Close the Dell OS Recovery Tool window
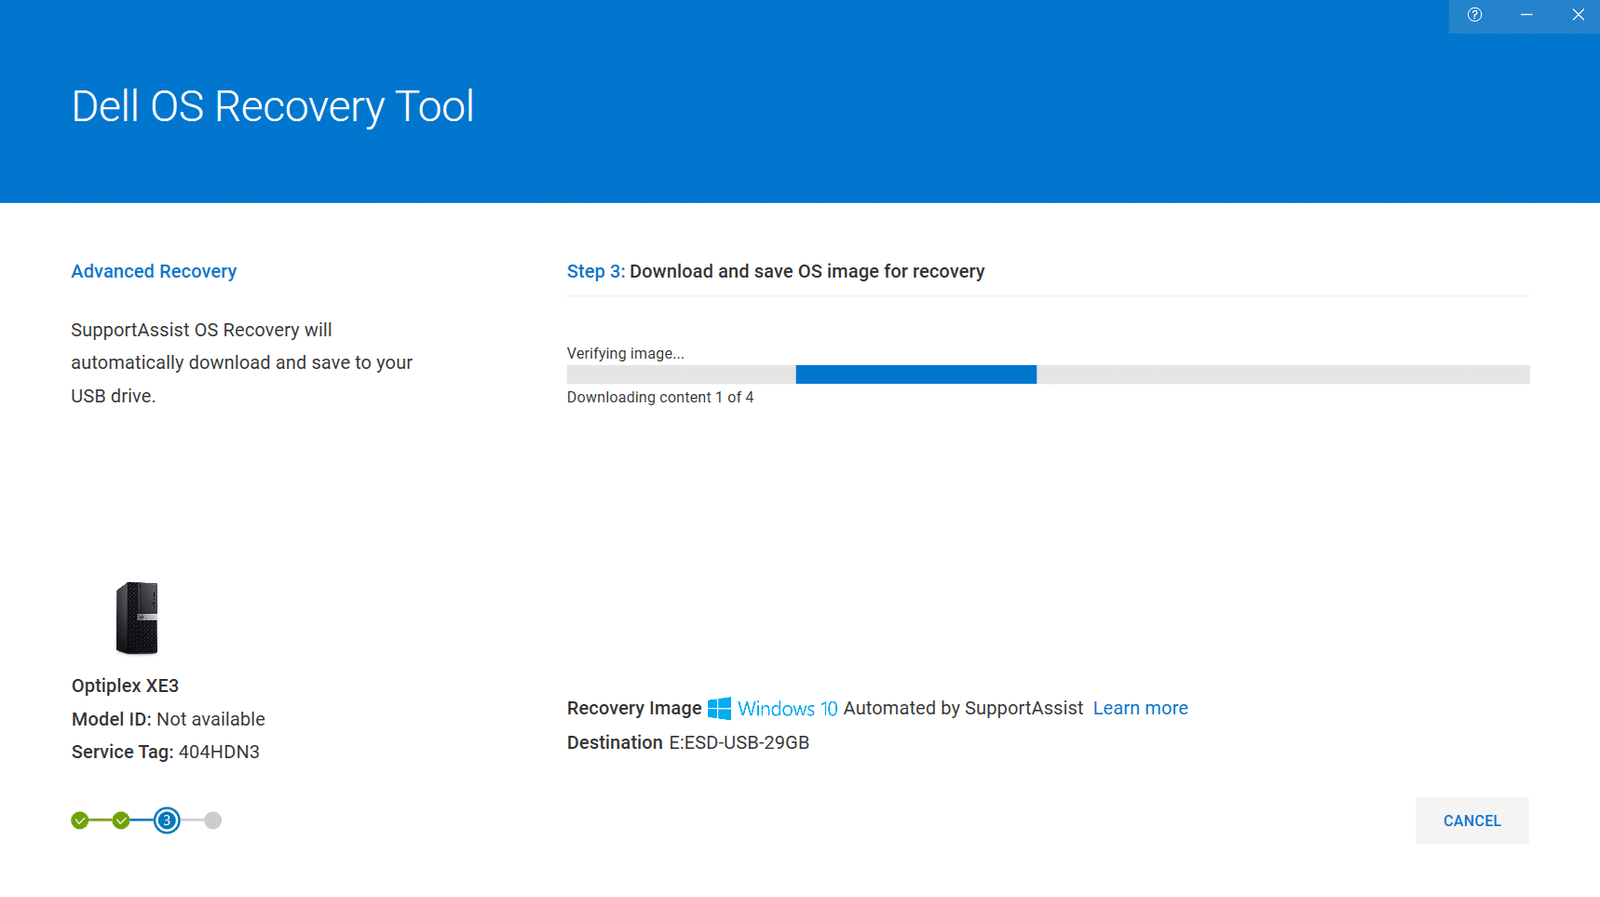The width and height of the screenshot is (1600, 897). coord(1578,15)
